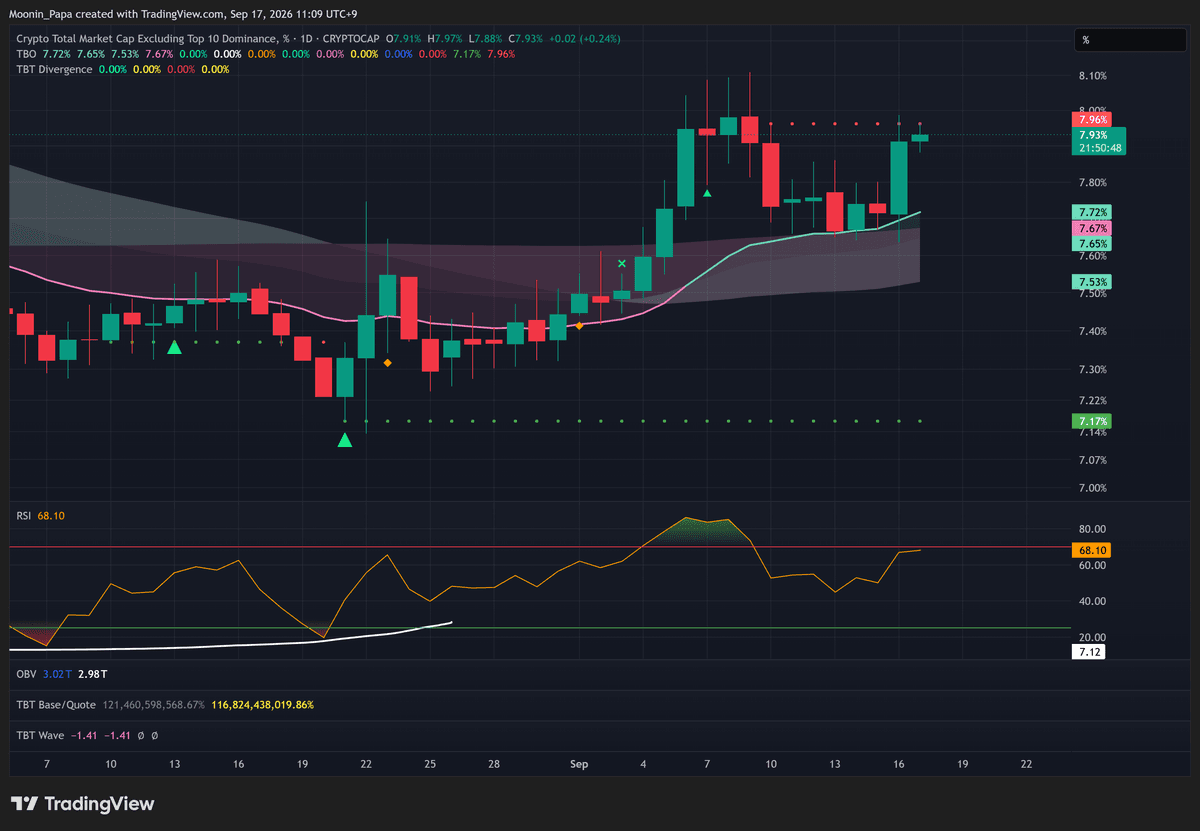Image resolution: width=1200 pixels, height=831 pixels.
Task: Select the TBT Divergence indicator label
Action: pos(54,69)
